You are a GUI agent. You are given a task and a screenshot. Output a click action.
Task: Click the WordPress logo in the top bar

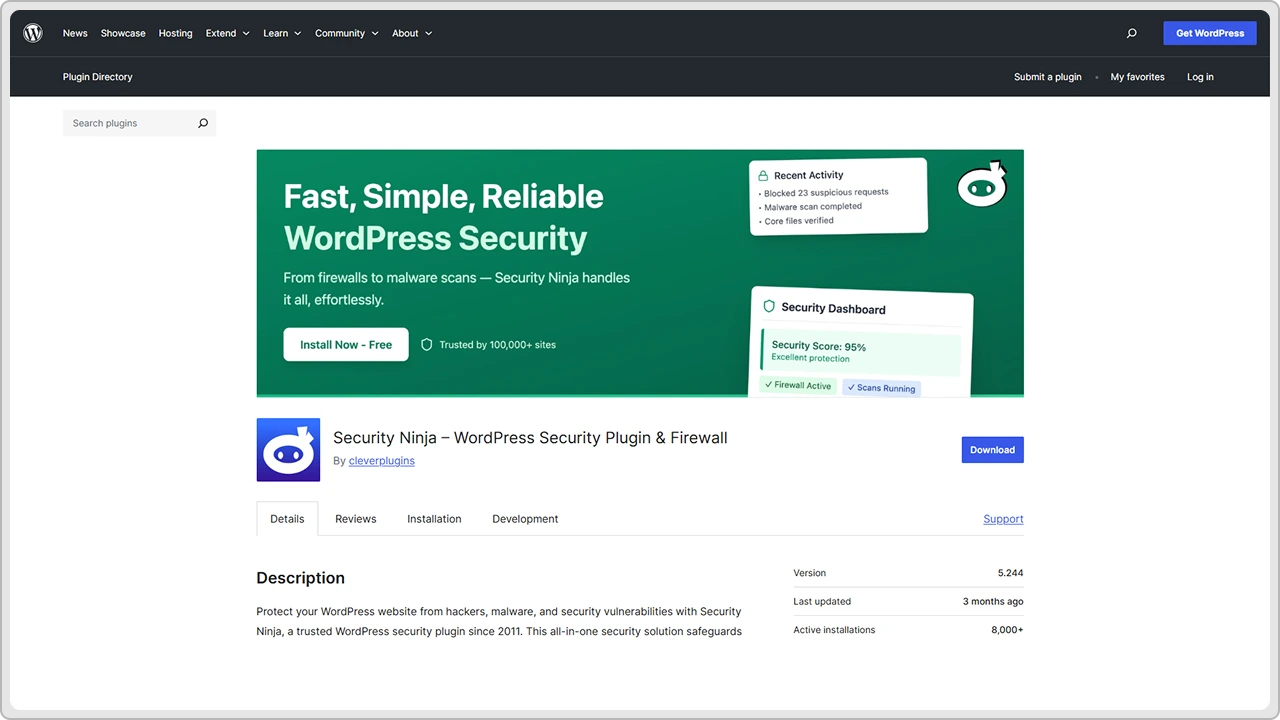tap(32, 32)
